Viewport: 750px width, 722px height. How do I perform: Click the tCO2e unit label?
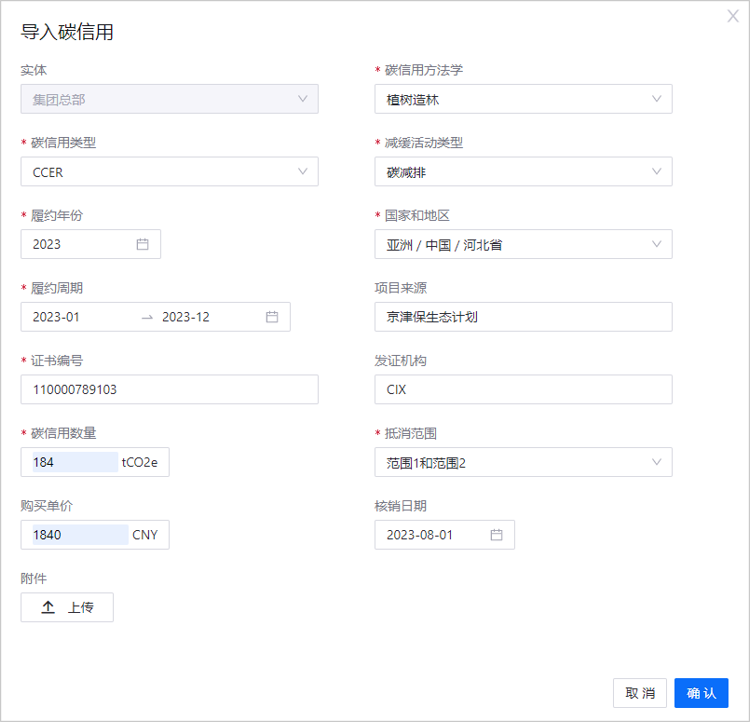click(140, 462)
